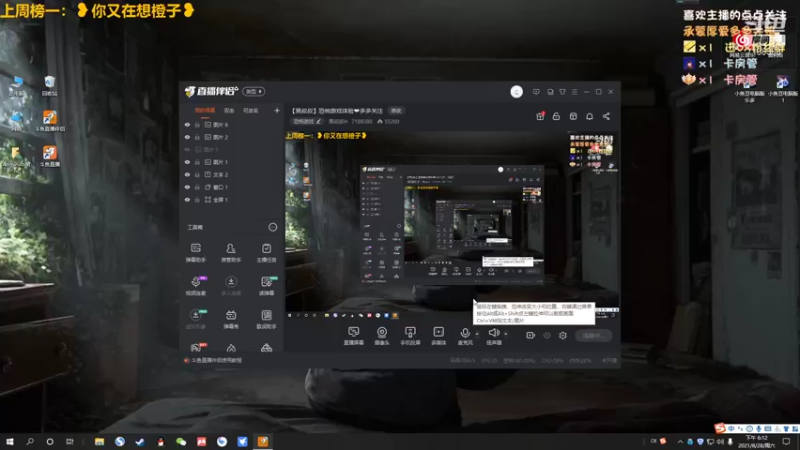Screen dimensions: 800x450
Task: Hide the 图片 1 layer
Action: (187, 162)
